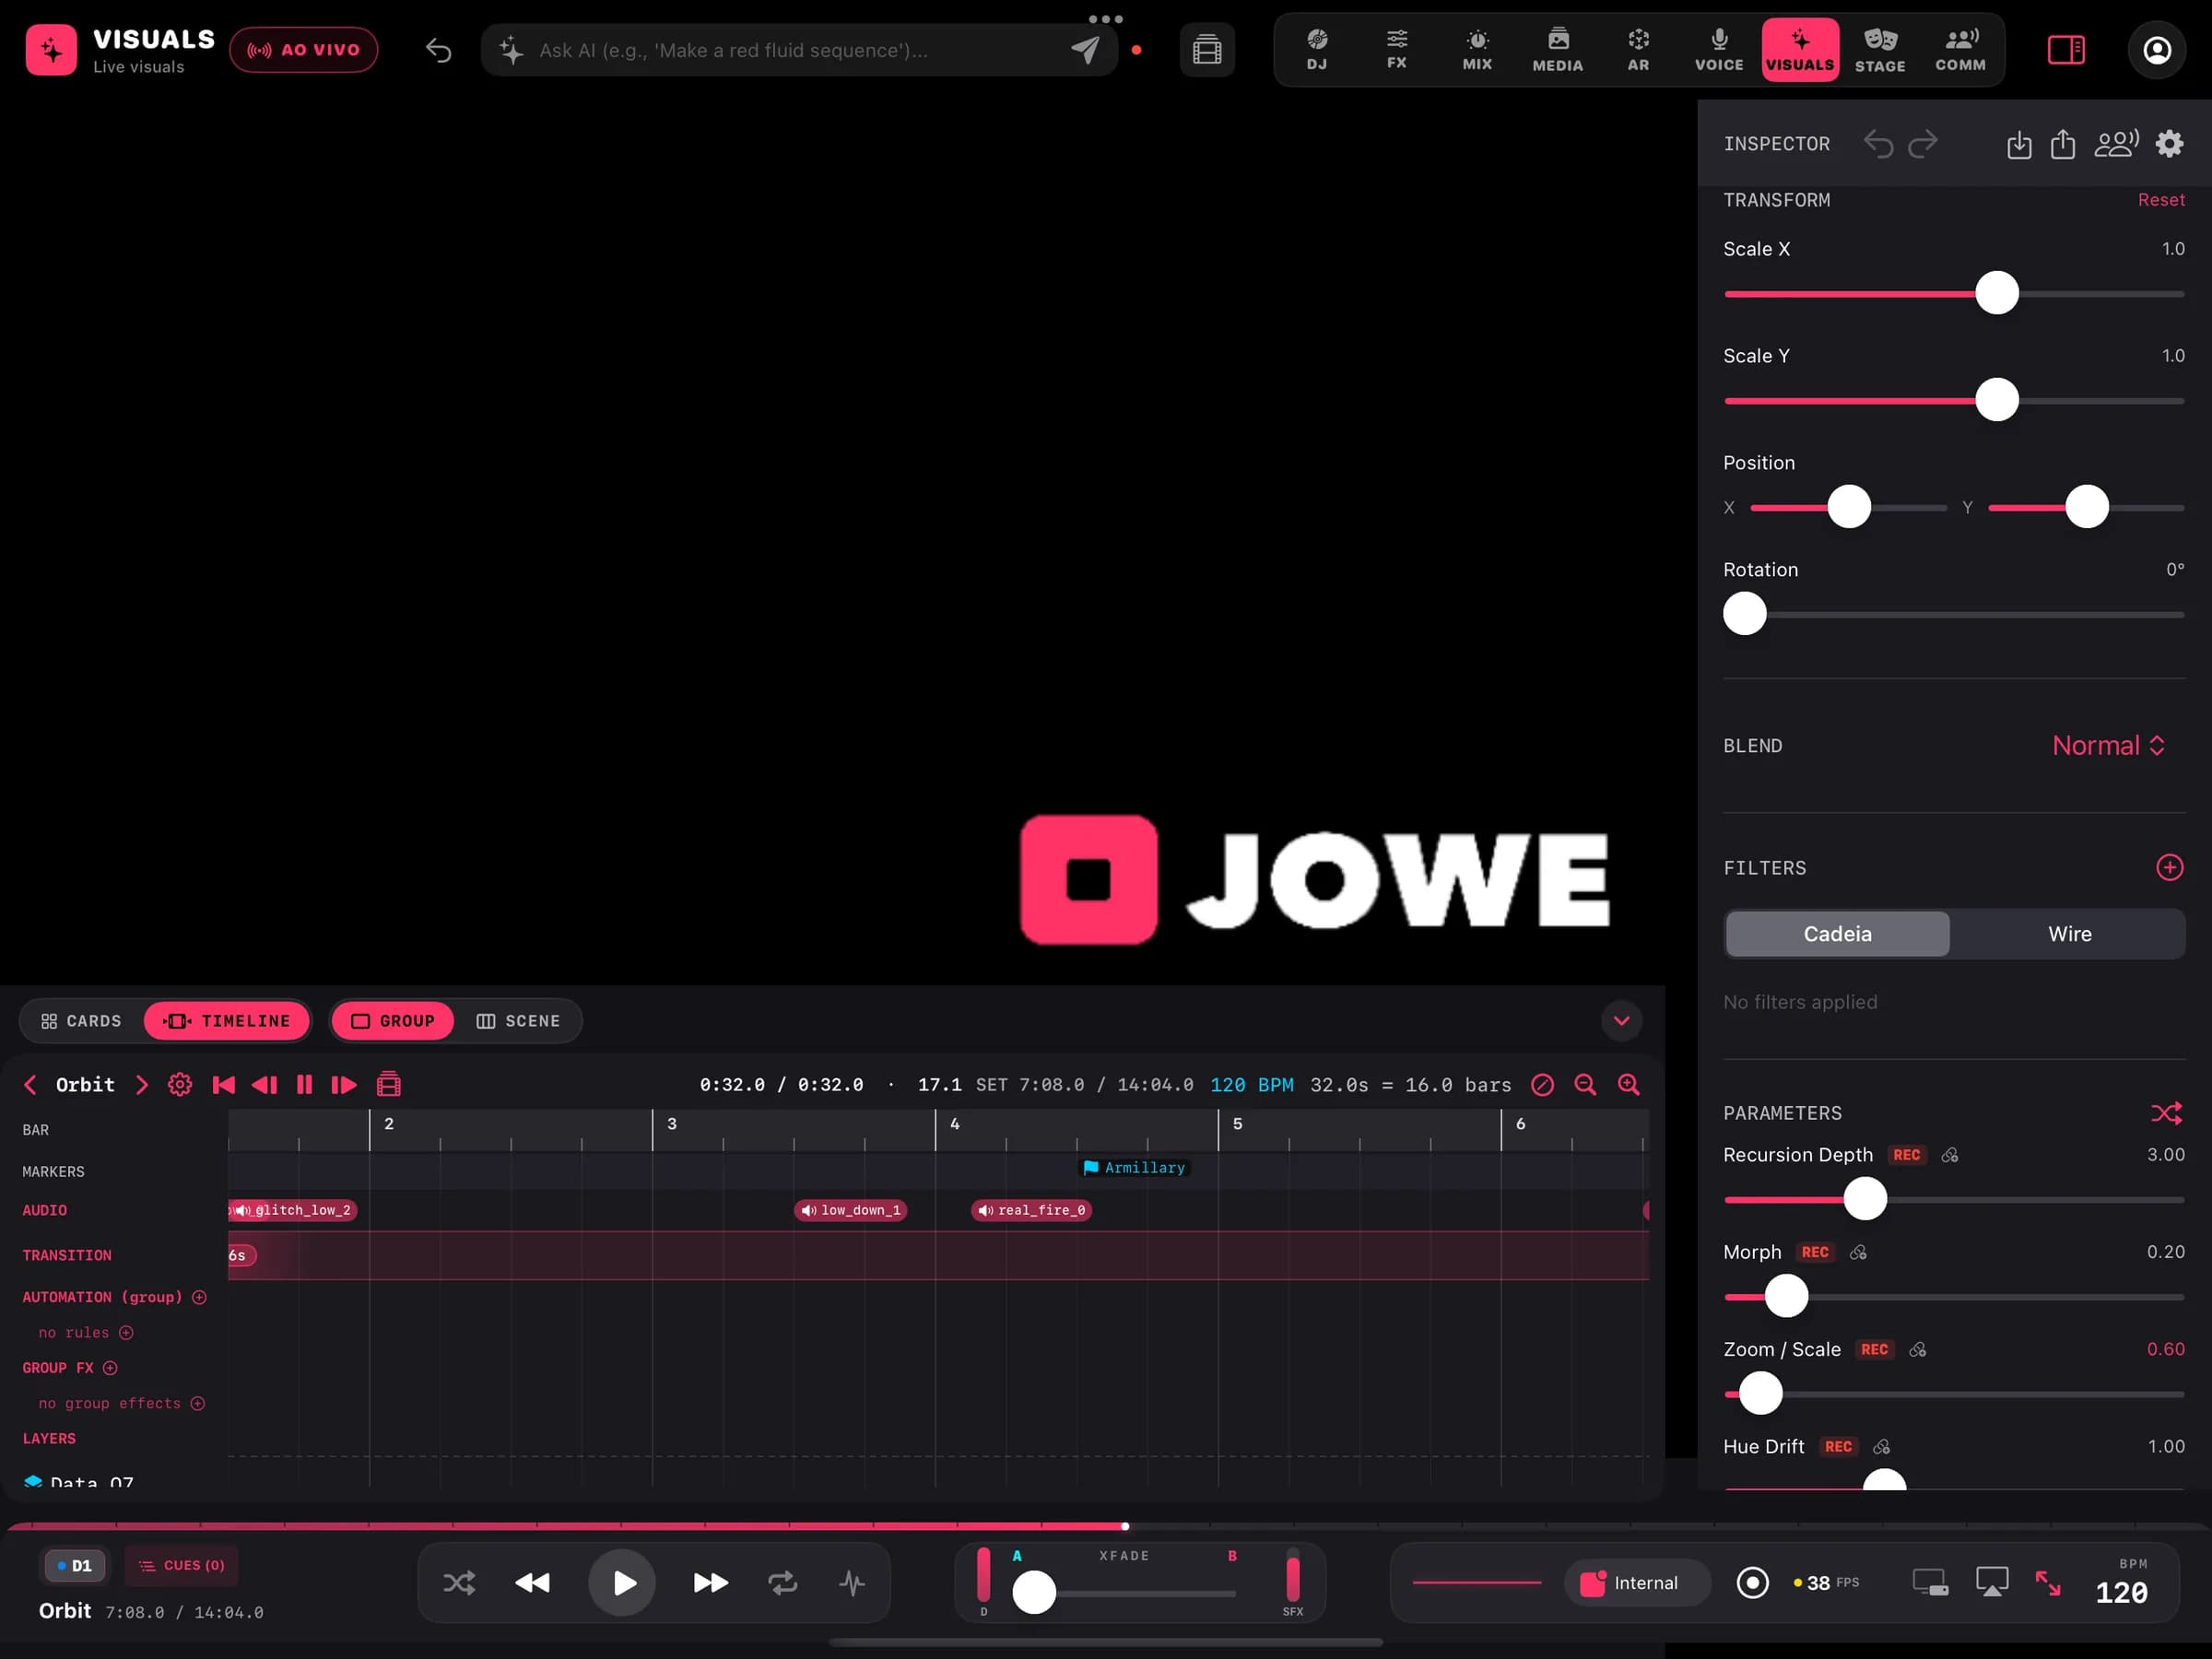This screenshot has width=2212, height=1659.
Task: Zoom in on the timeline
Action: tap(1628, 1084)
